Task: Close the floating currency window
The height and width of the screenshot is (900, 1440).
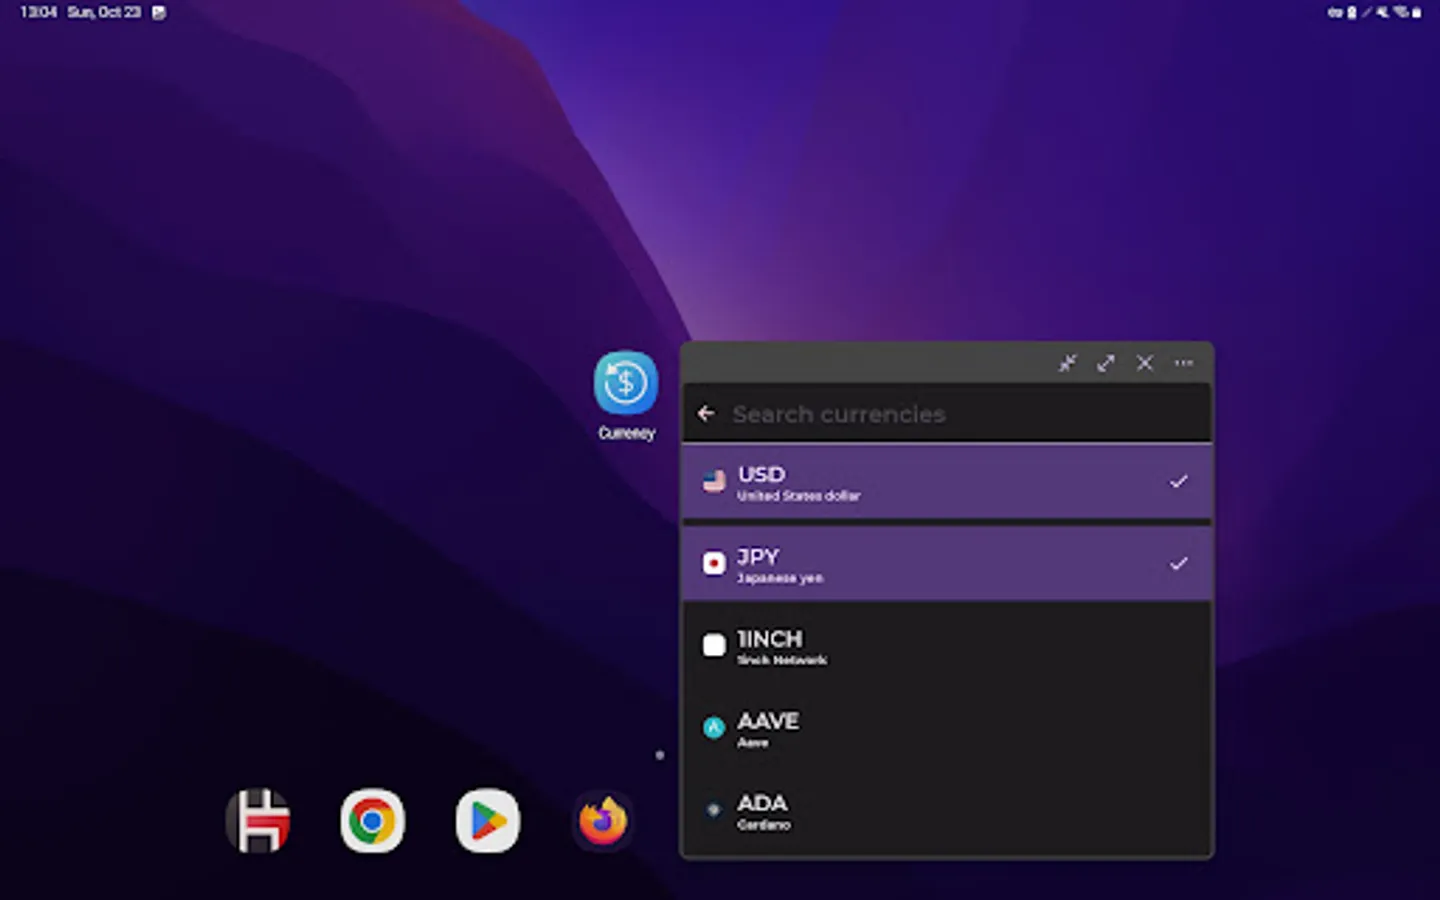Action: tap(1145, 363)
